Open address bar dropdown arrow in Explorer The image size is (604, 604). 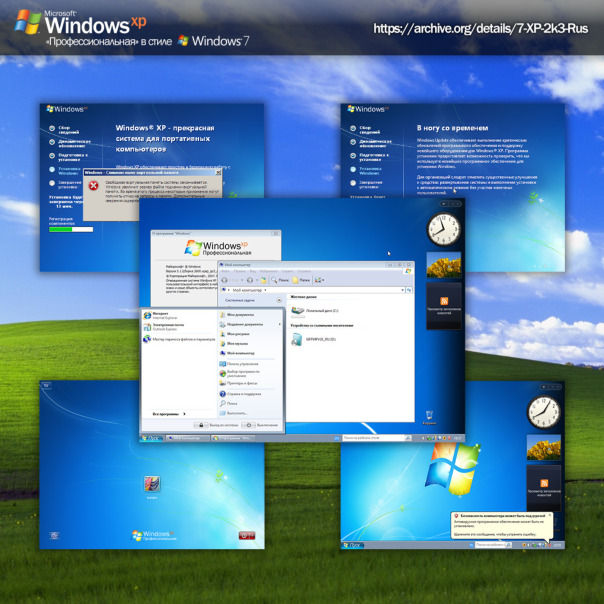(403, 290)
